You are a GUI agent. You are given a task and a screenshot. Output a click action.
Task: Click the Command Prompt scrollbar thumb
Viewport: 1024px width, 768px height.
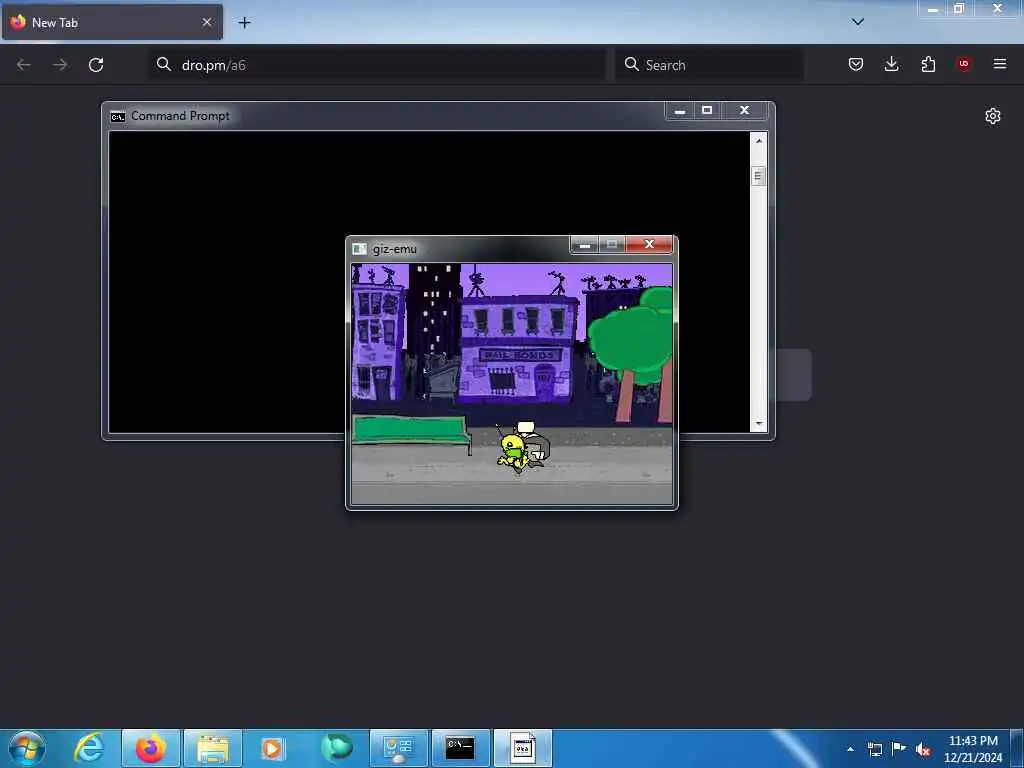758,176
